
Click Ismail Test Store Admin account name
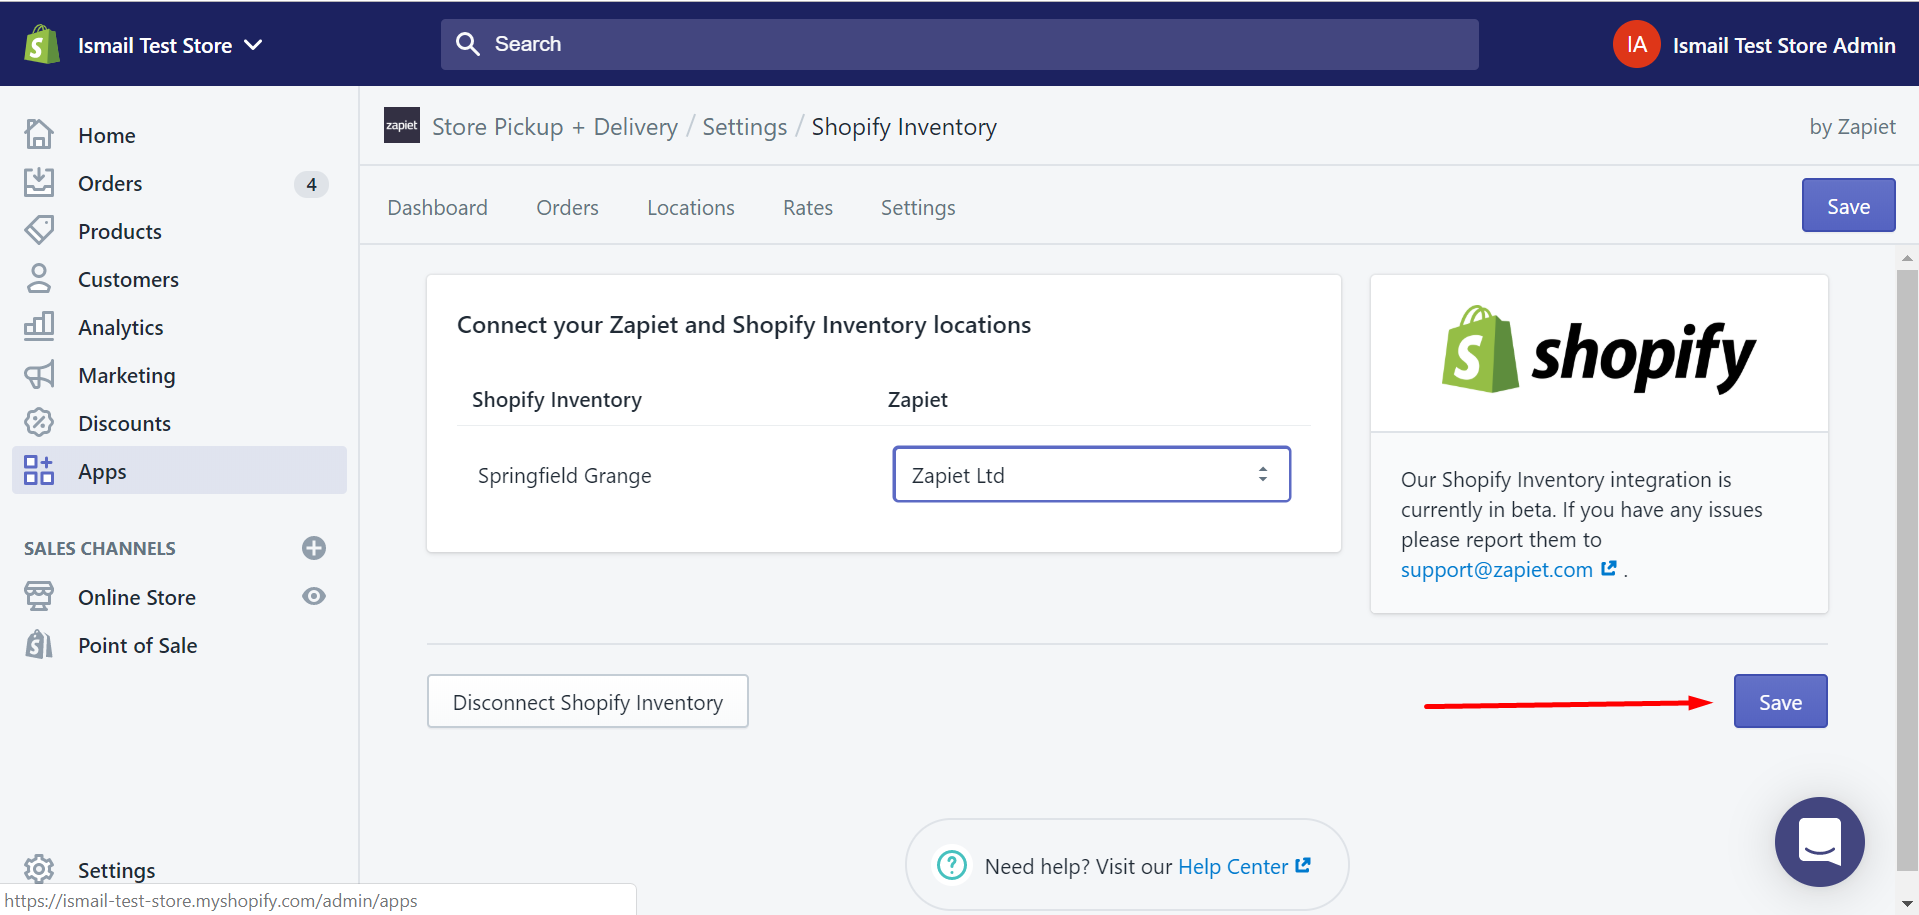(1783, 46)
